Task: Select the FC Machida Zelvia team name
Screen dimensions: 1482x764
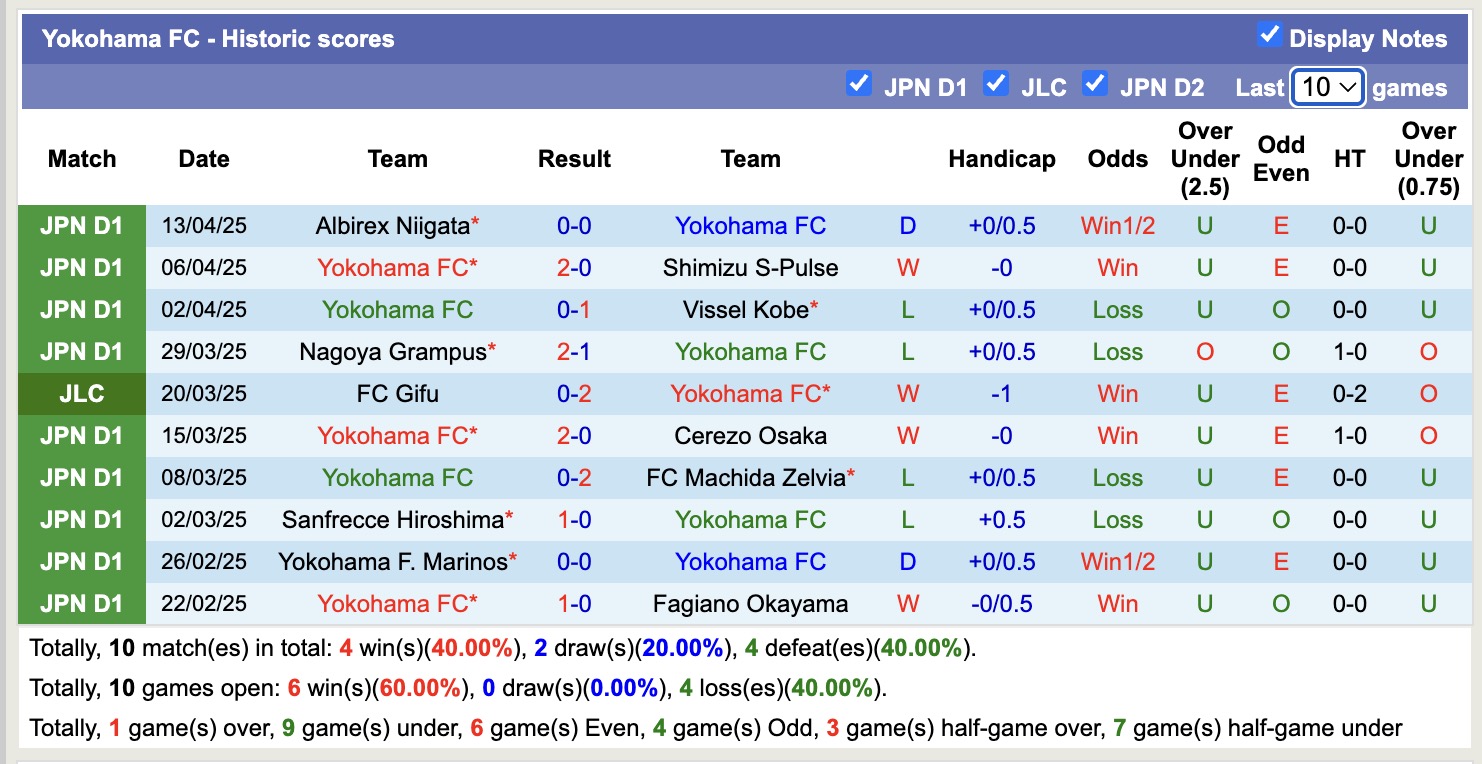Action: 750,477
